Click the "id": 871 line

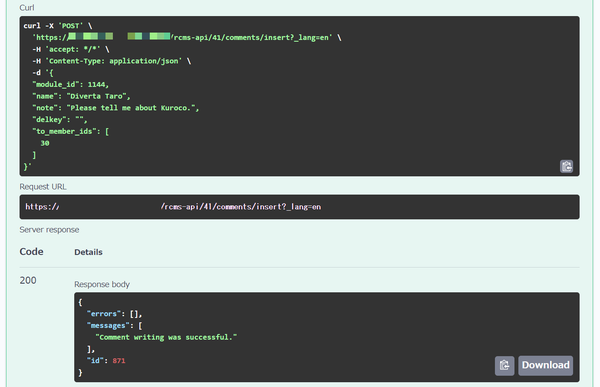(x=106, y=360)
